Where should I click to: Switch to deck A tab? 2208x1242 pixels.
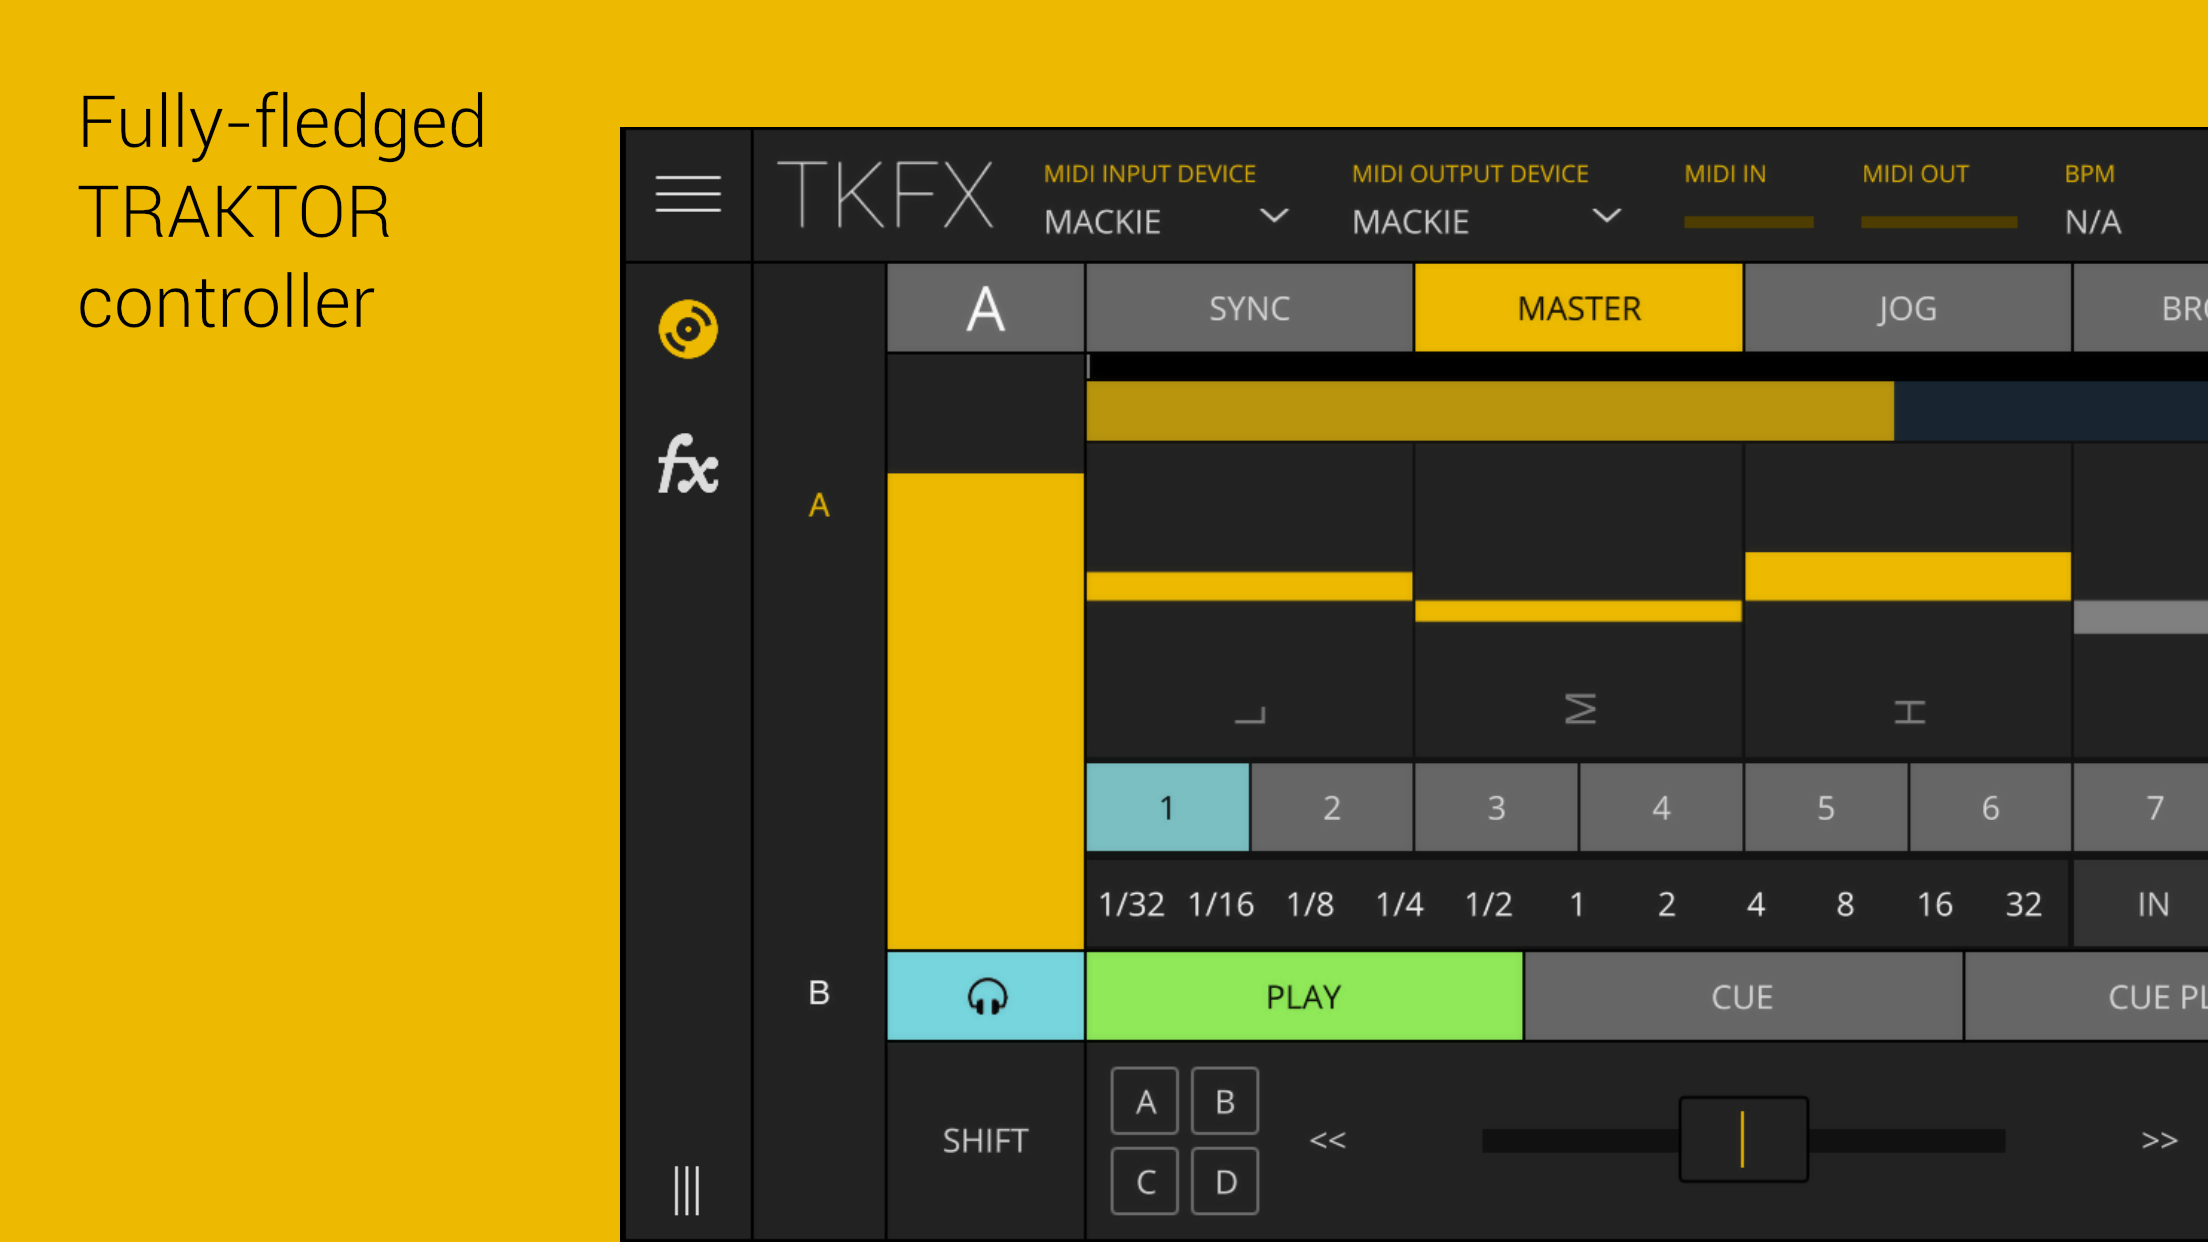point(819,505)
